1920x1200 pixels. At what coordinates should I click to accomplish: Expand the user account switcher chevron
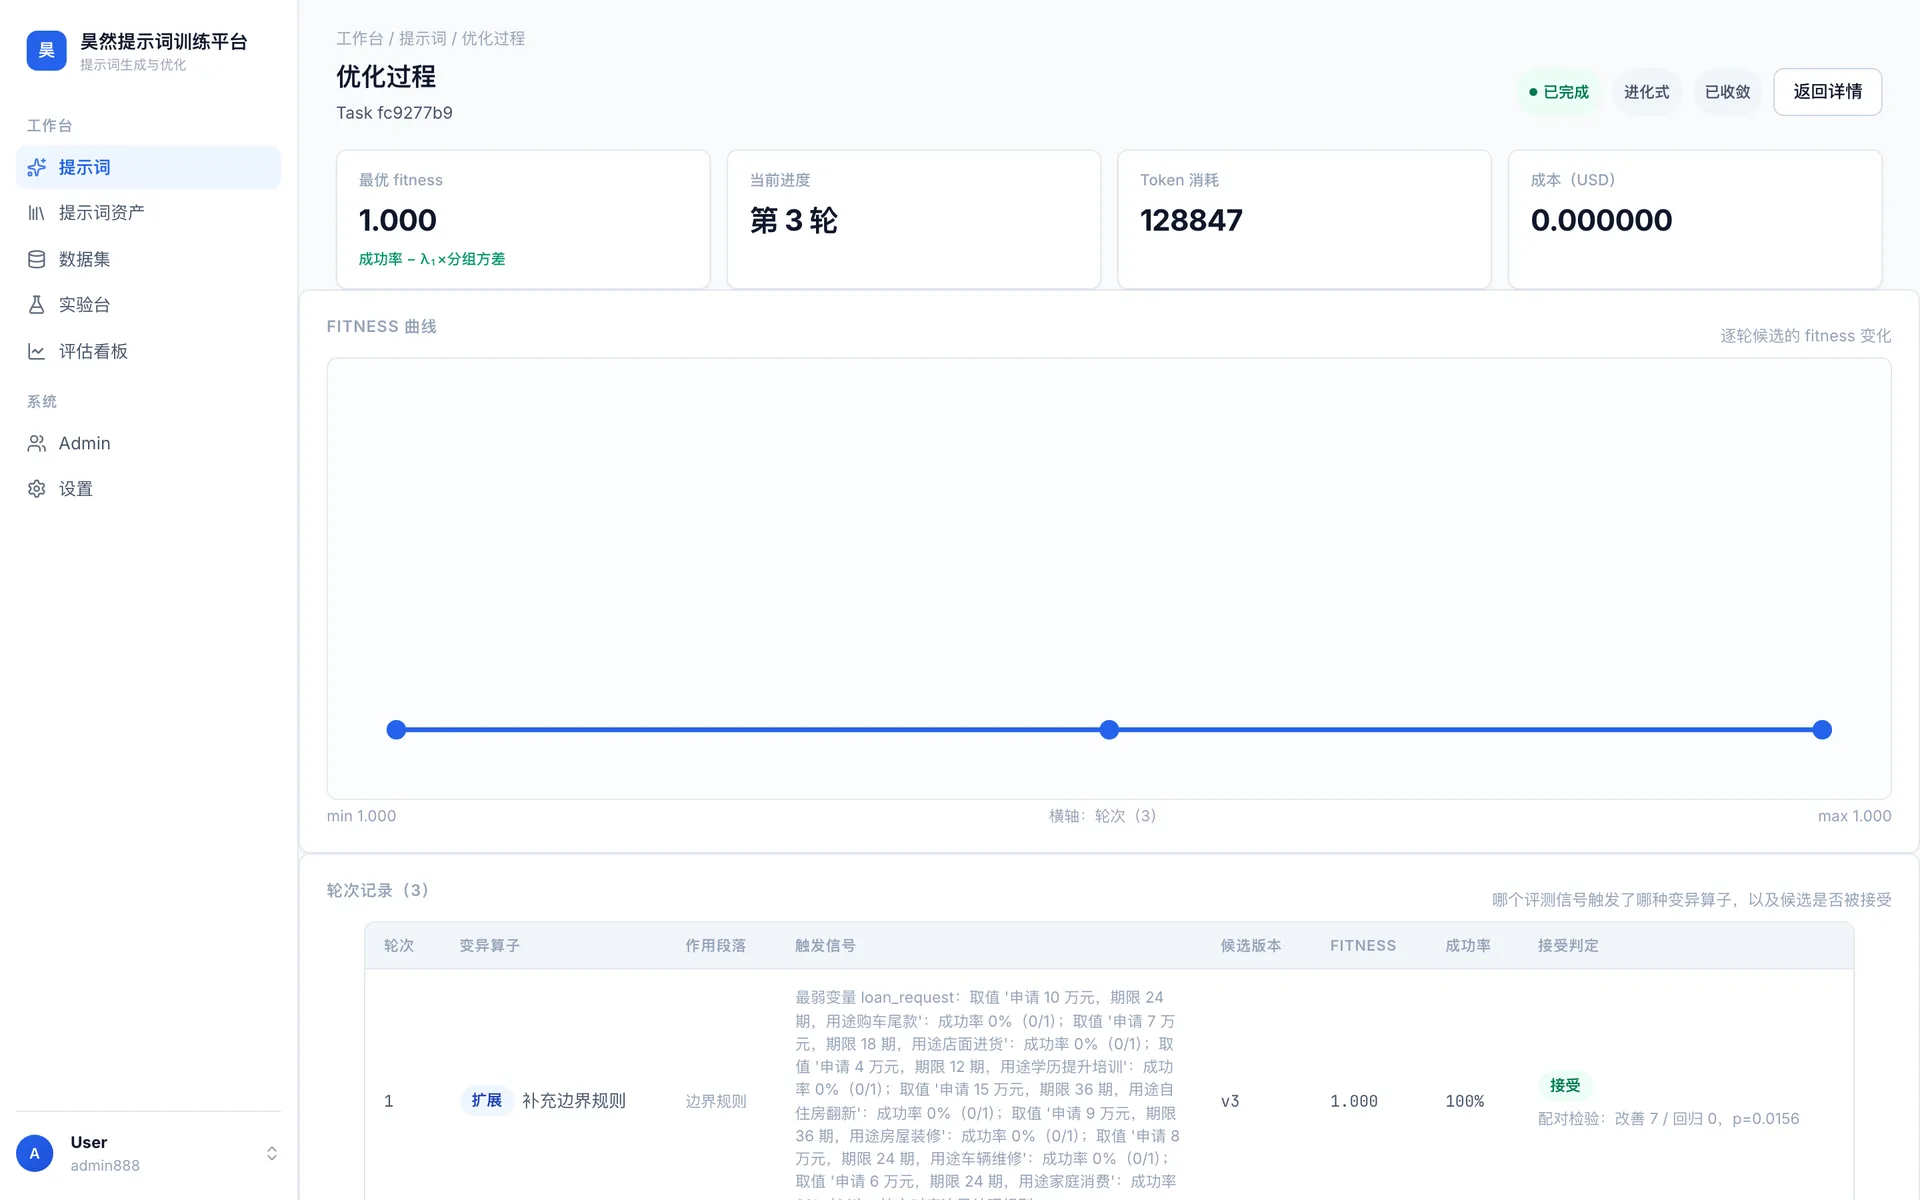271,1153
